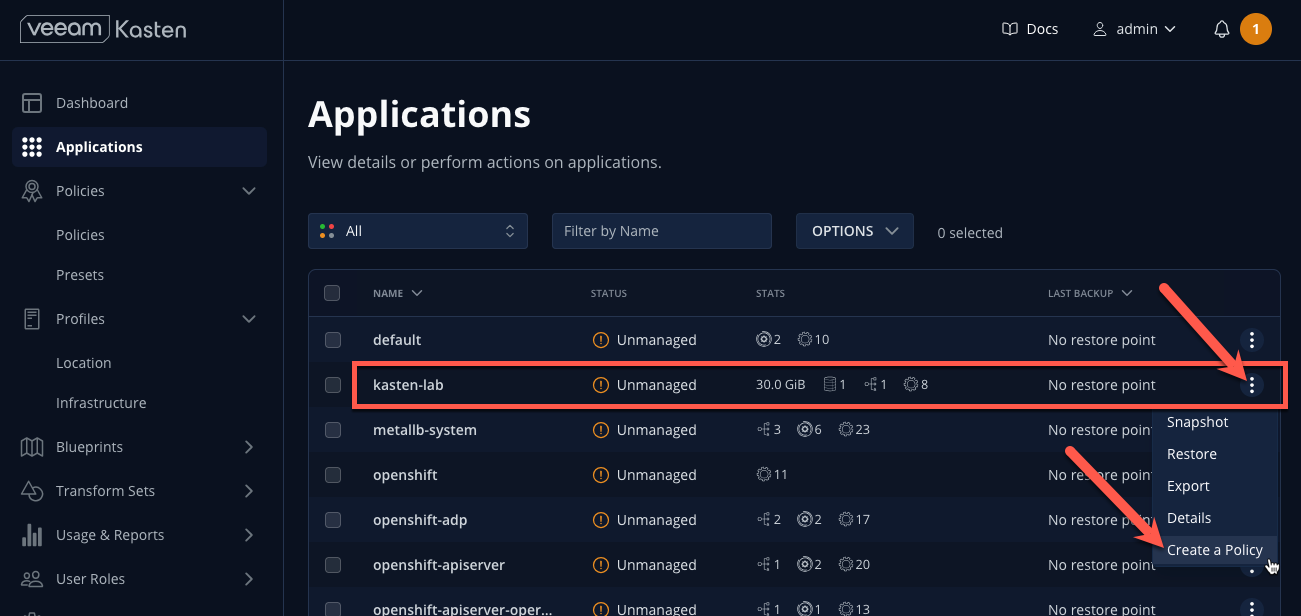This screenshot has width=1301, height=616.
Task: Open kasten-lab three-dot actions menu
Action: tap(1252, 385)
